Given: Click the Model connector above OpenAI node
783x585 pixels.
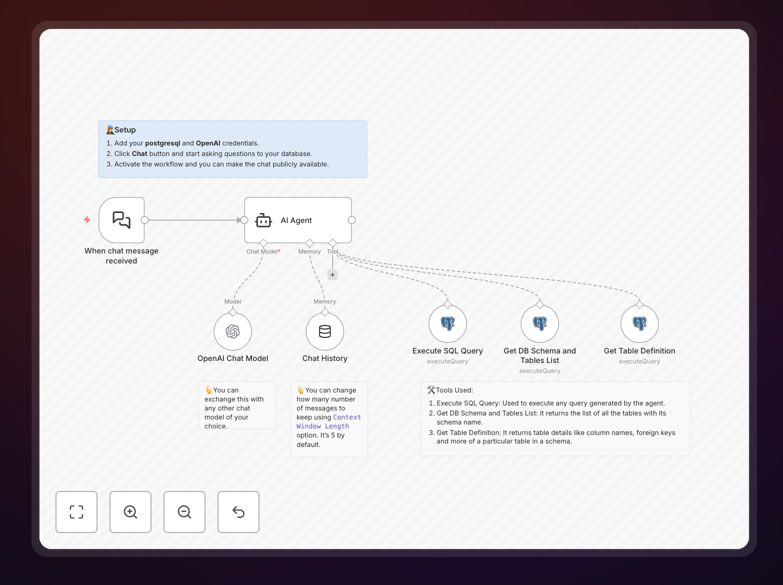Looking at the screenshot, I should click(x=233, y=312).
